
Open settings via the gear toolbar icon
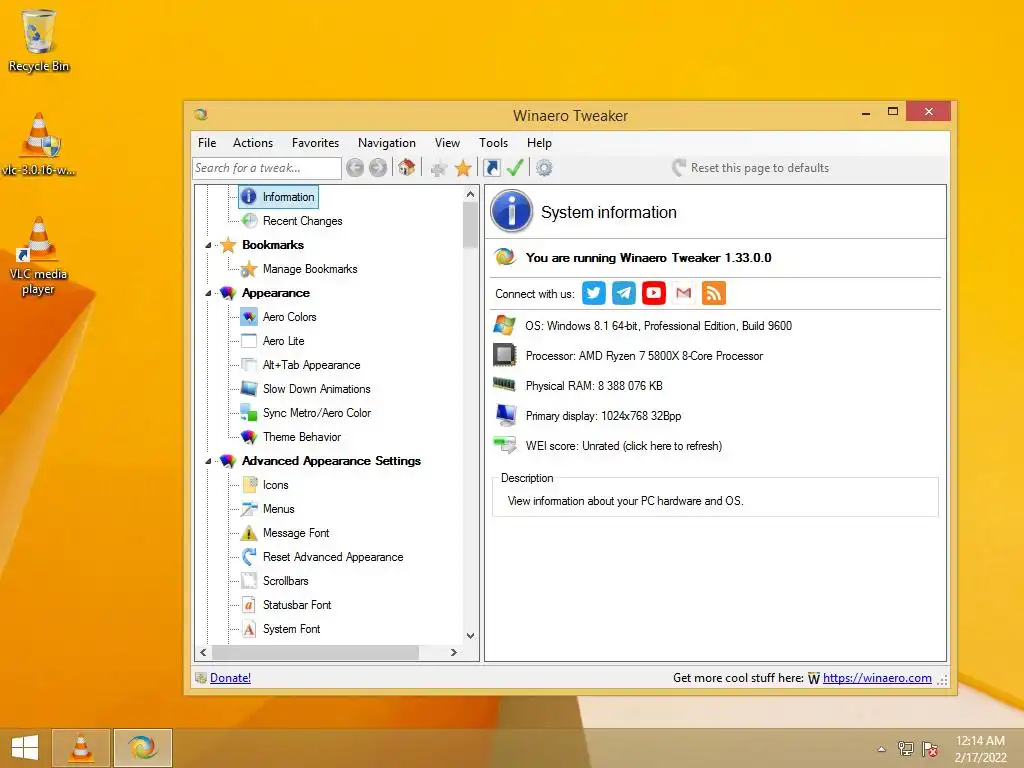[x=544, y=168]
